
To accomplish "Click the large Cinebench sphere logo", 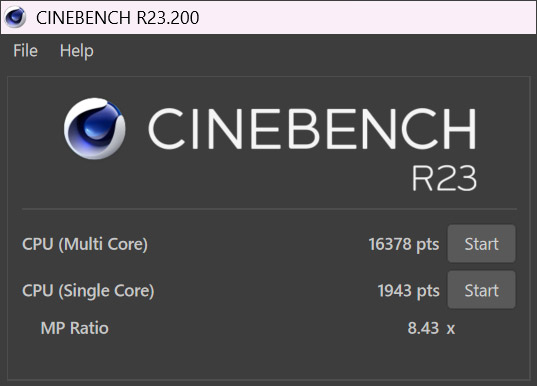I will pos(95,128).
